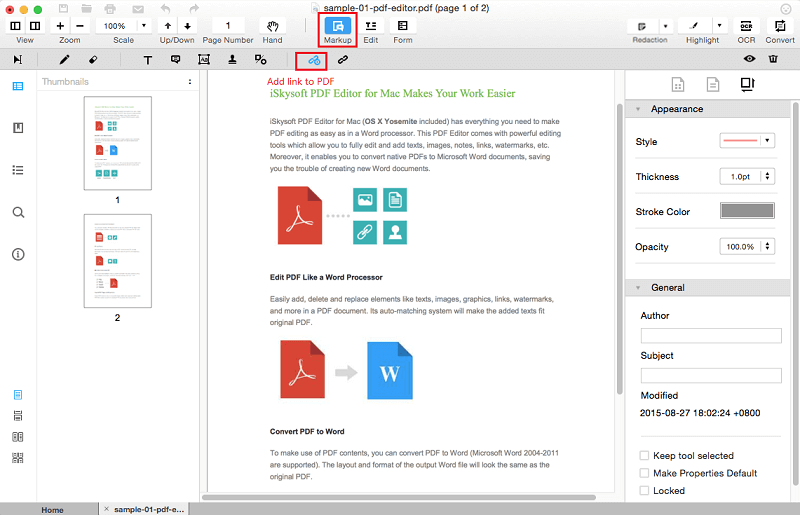Select single-panel View layout icon
The image size is (800, 515).
(x=15, y=26)
